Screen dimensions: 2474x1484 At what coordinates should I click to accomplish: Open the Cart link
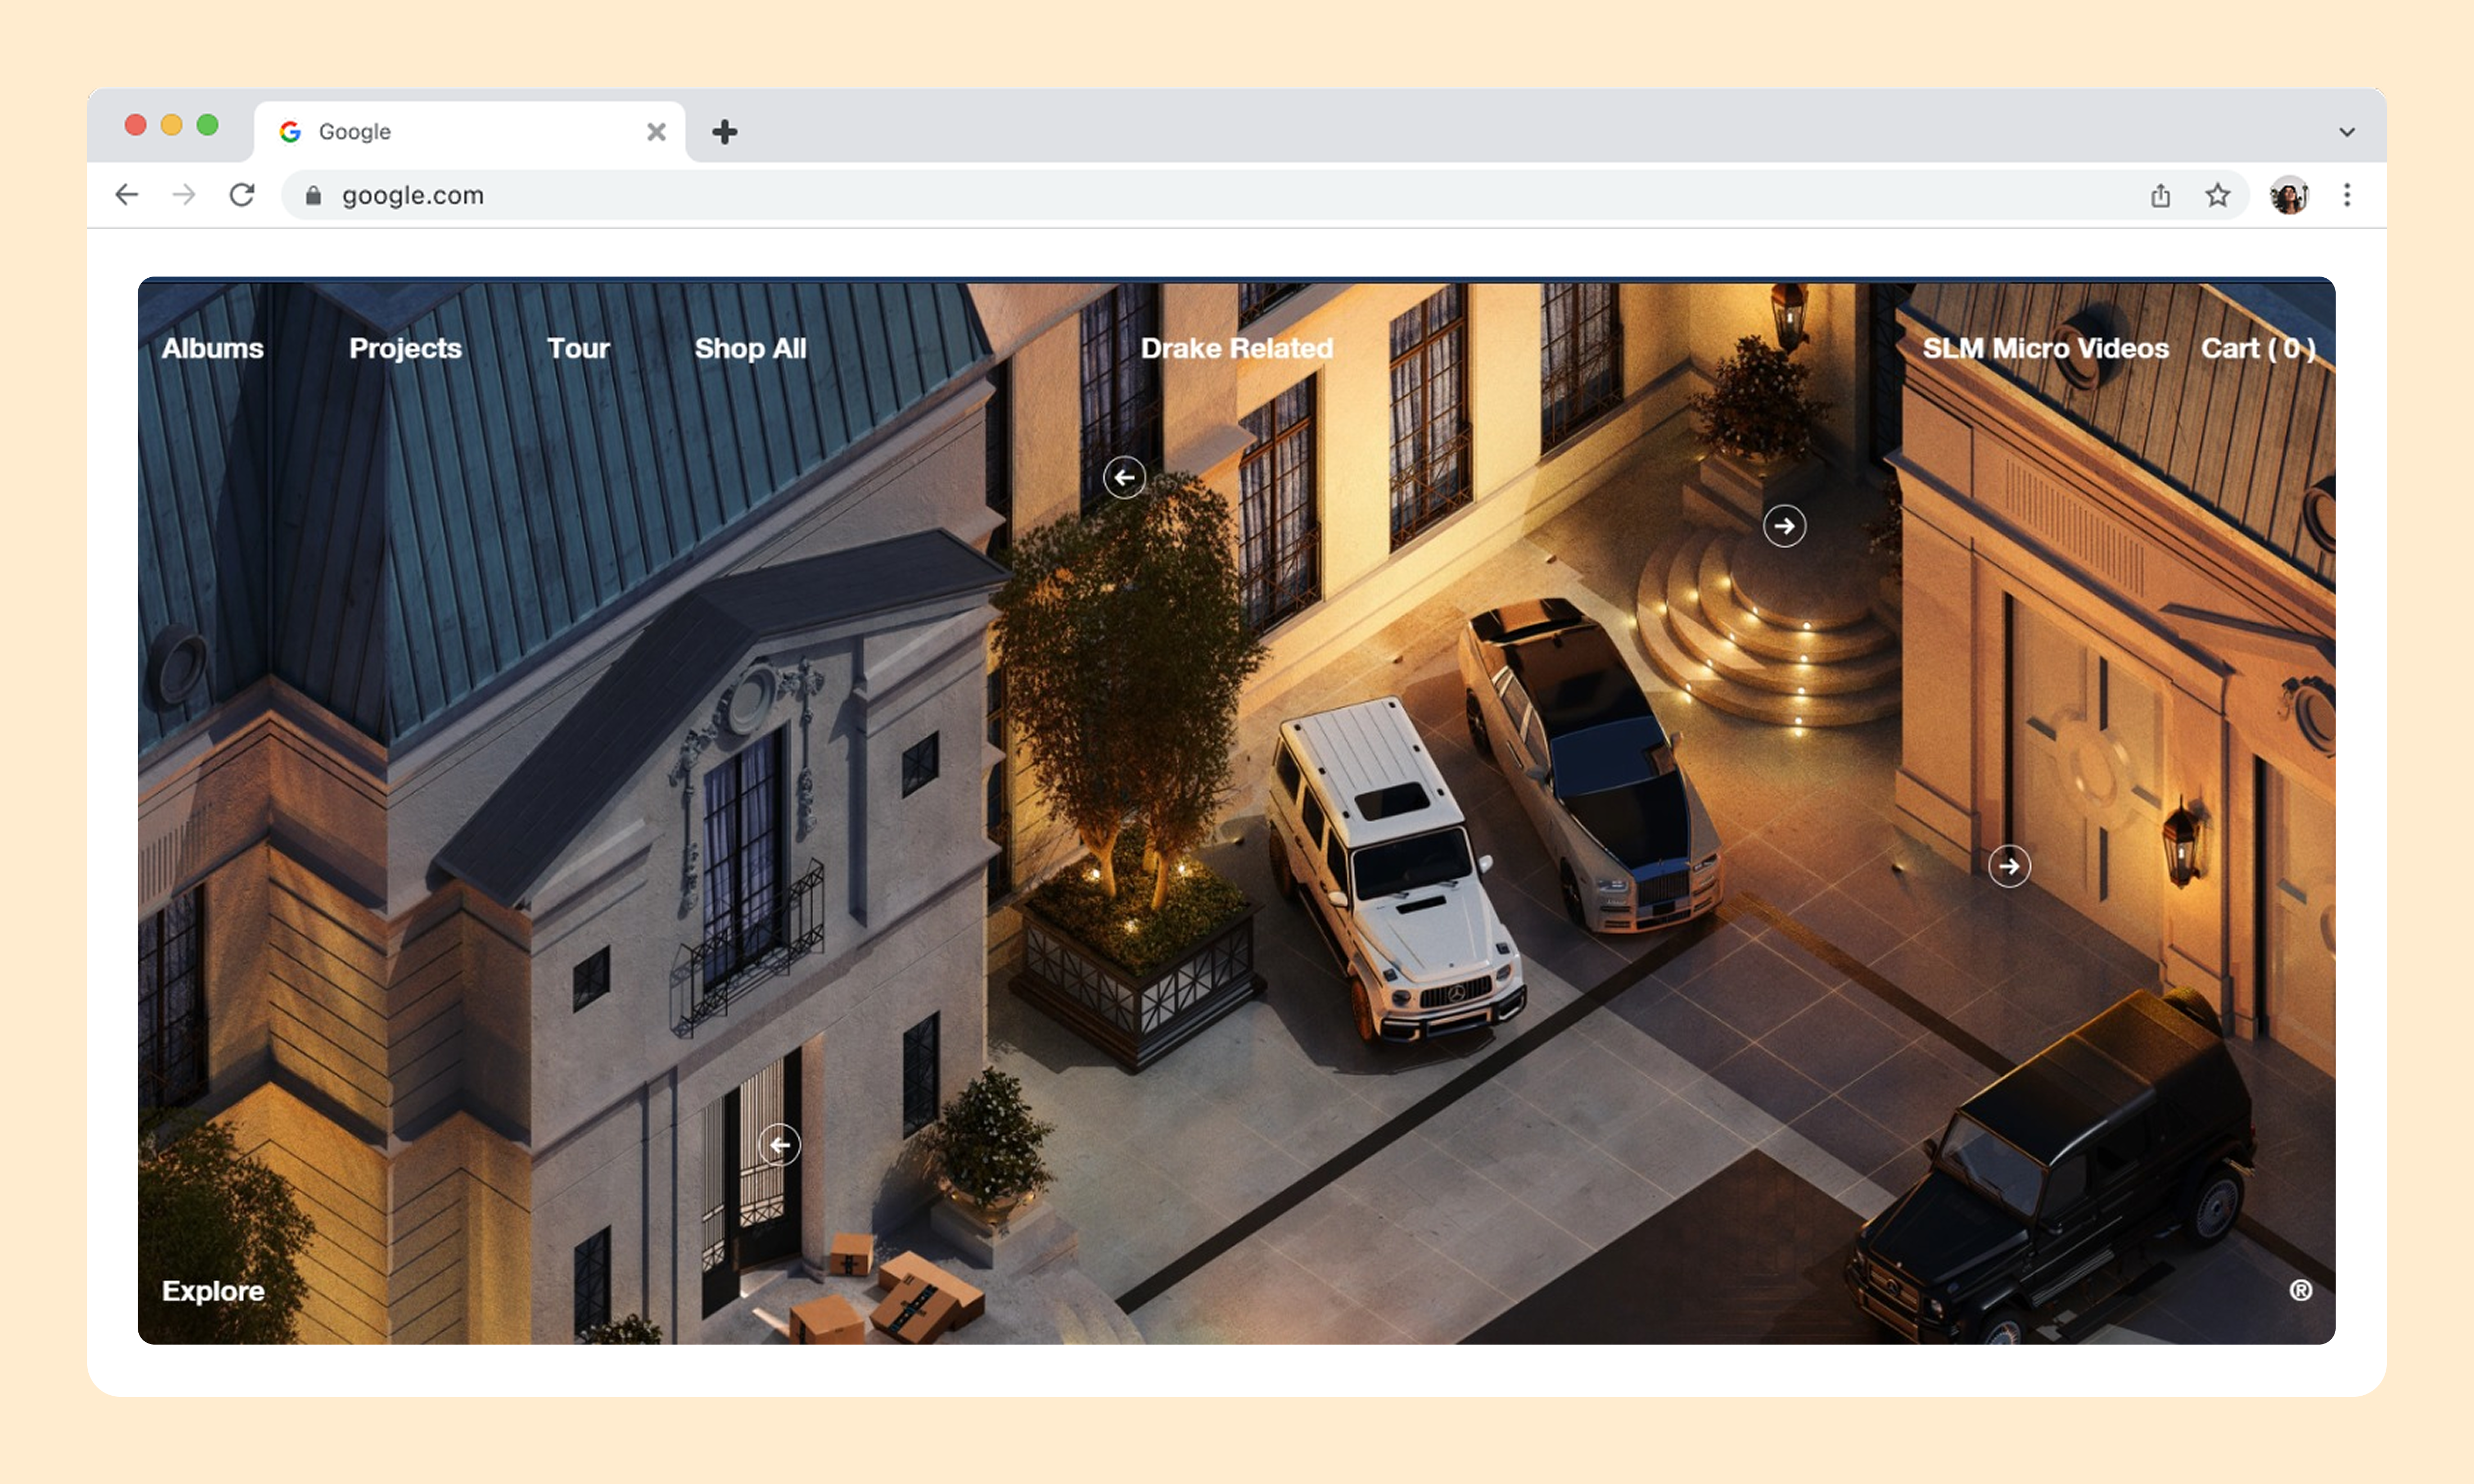click(x=2257, y=348)
